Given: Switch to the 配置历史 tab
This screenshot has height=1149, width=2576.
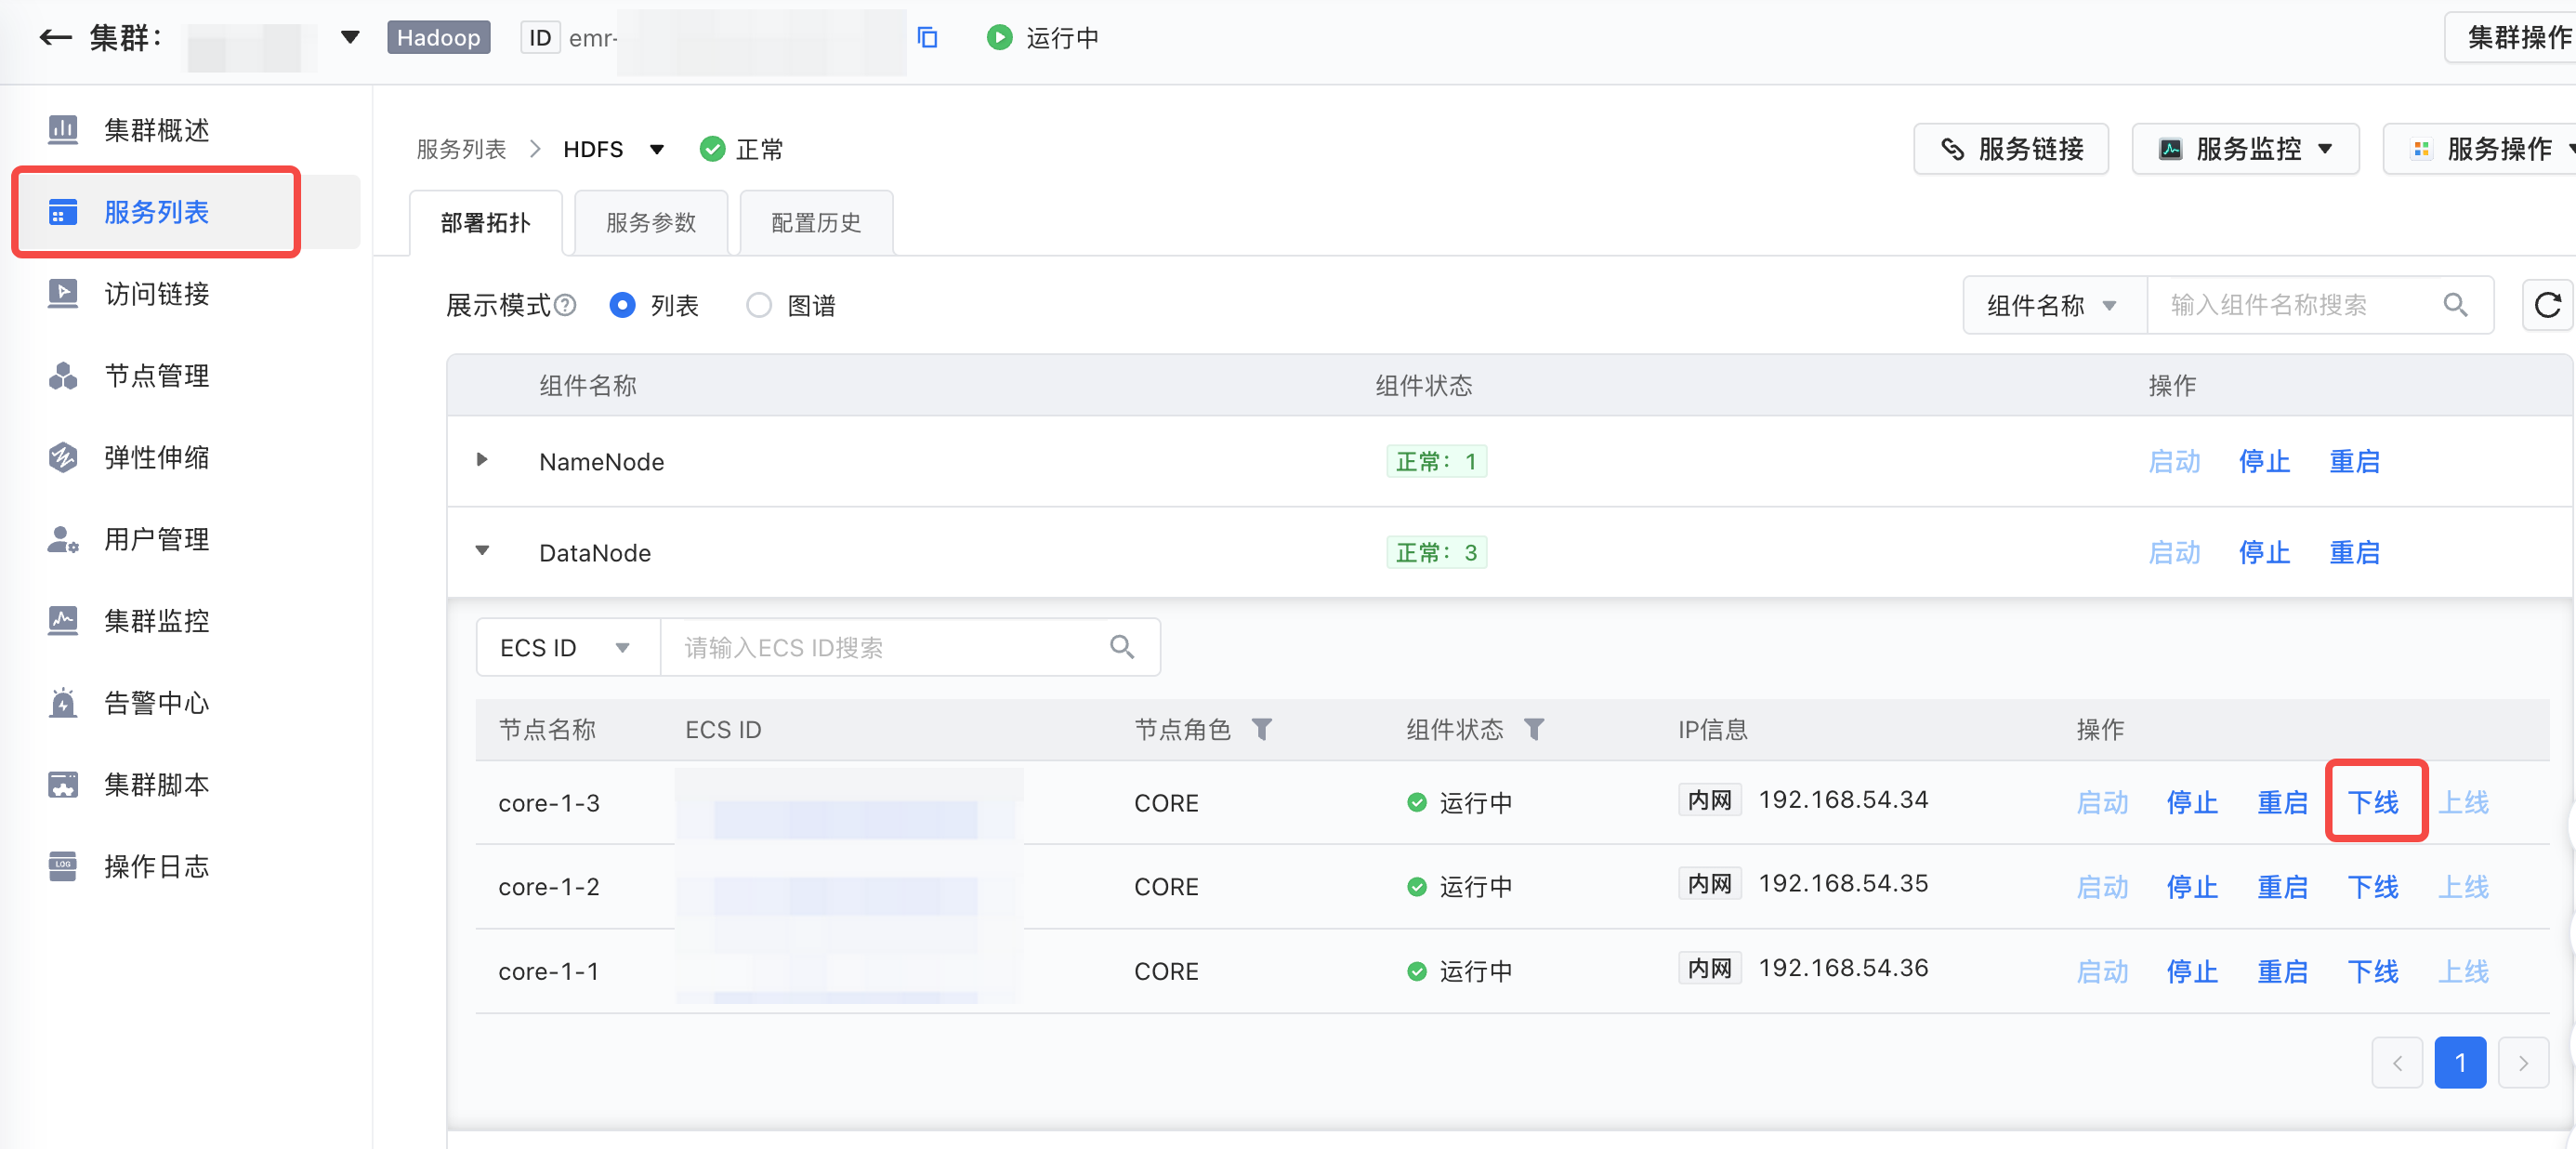Looking at the screenshot, I should (816, 223).
